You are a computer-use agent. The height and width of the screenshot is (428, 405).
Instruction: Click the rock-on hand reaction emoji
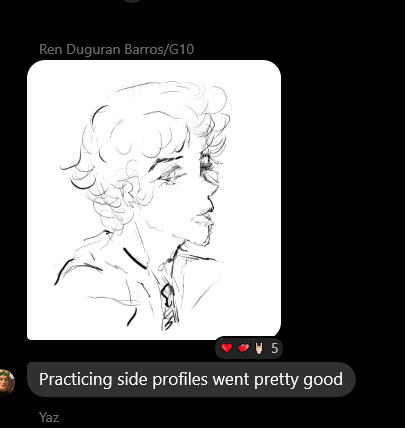coord(259,348)
